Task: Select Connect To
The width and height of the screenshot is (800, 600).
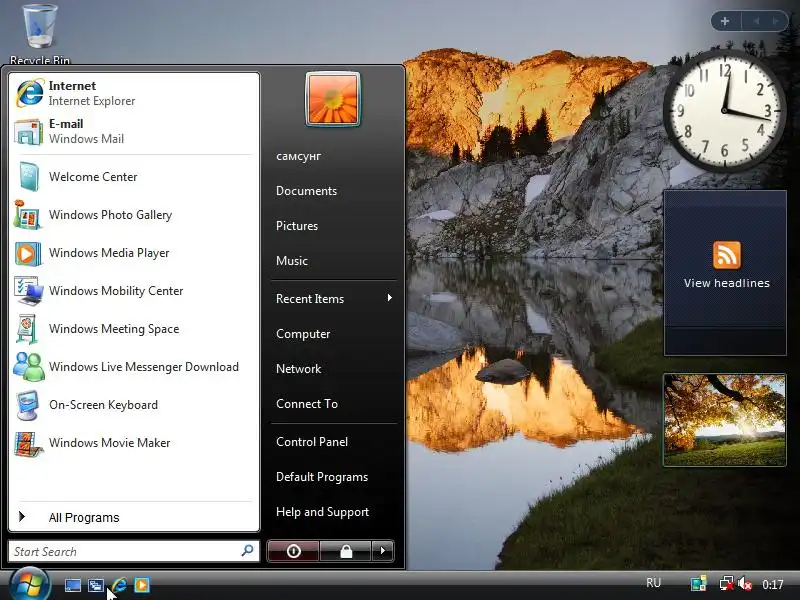Action: [307, 404]
